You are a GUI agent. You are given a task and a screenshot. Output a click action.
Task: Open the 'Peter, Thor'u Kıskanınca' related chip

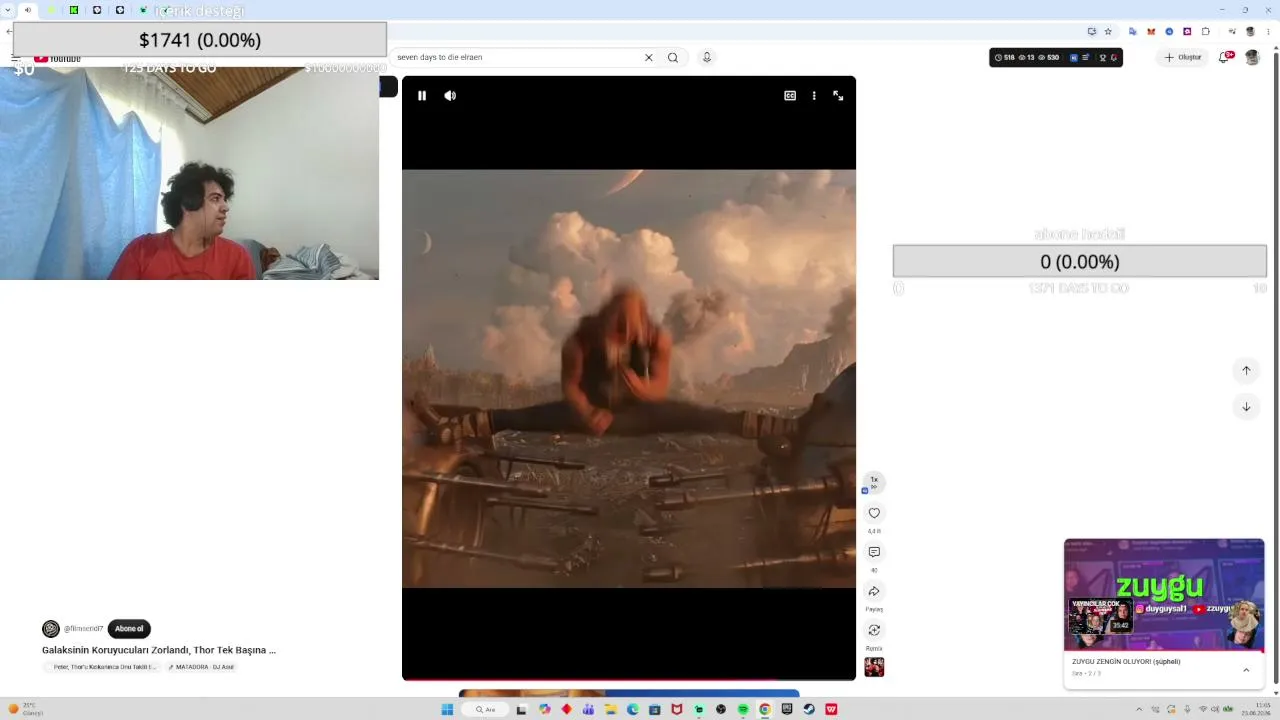(x=101, y=667)
